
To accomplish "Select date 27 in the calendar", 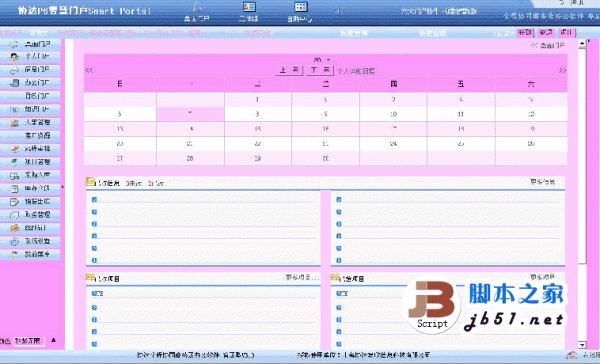I will click(120, 158).
